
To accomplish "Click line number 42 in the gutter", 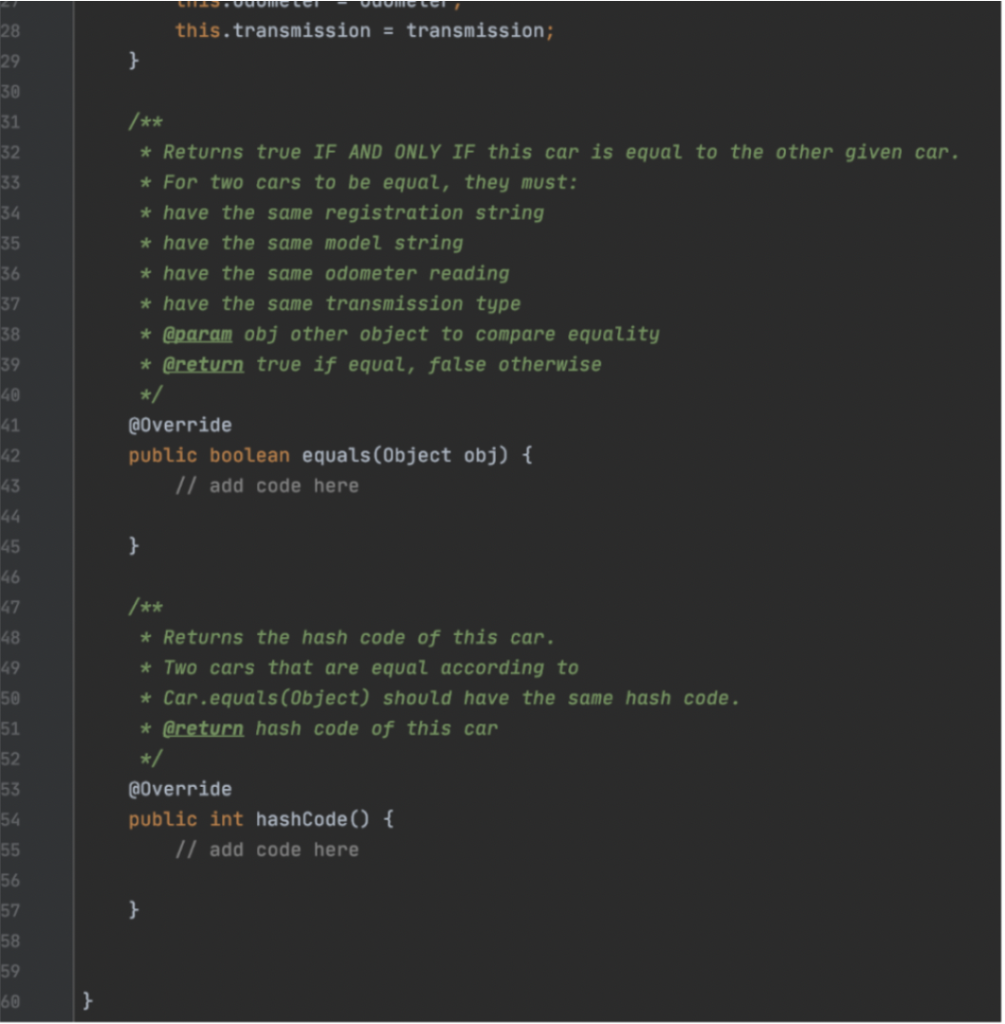I will tap(10, 456).
